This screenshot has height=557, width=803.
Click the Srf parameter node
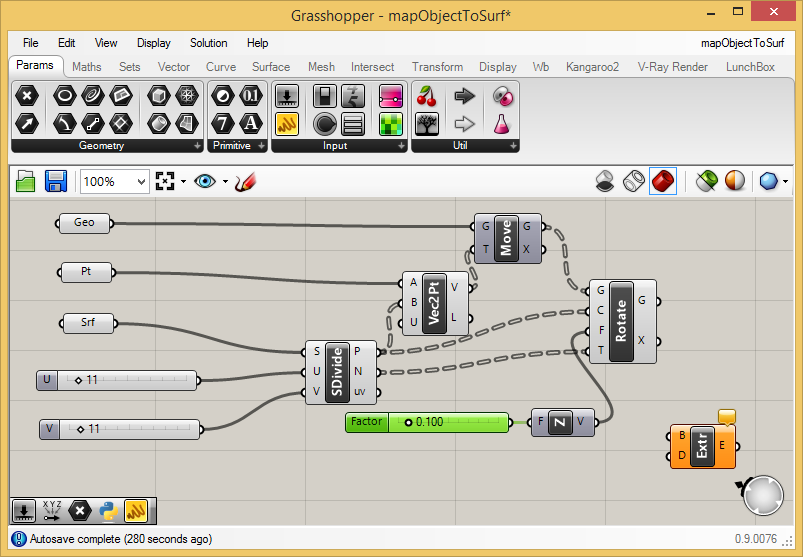[88, 323]
